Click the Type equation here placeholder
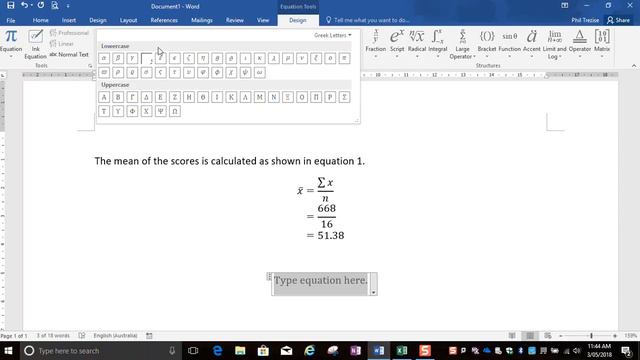This screenshot has width=640, height=360. 320,281
